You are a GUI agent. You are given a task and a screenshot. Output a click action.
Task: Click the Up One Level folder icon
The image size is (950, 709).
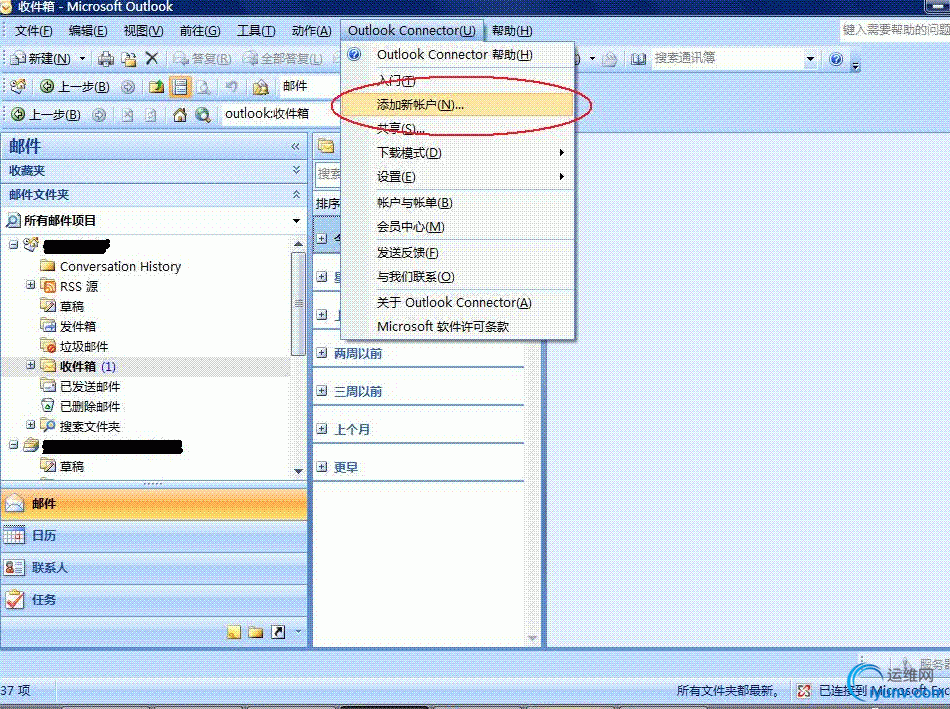[156, 87]
